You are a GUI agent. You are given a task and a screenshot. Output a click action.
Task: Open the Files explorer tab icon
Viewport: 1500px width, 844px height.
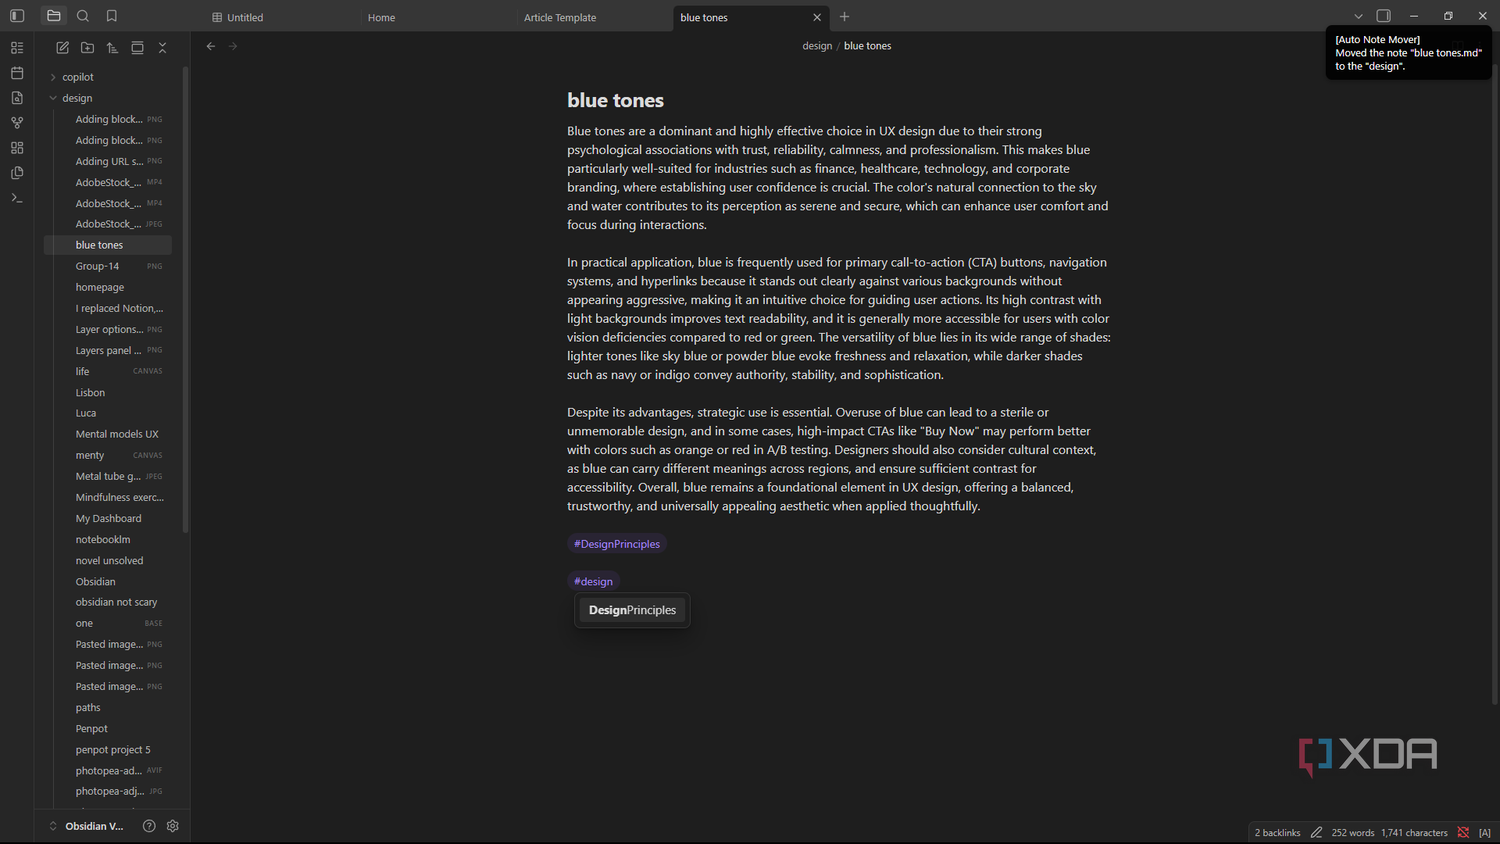pyautogui.click(x=54, y=16)
